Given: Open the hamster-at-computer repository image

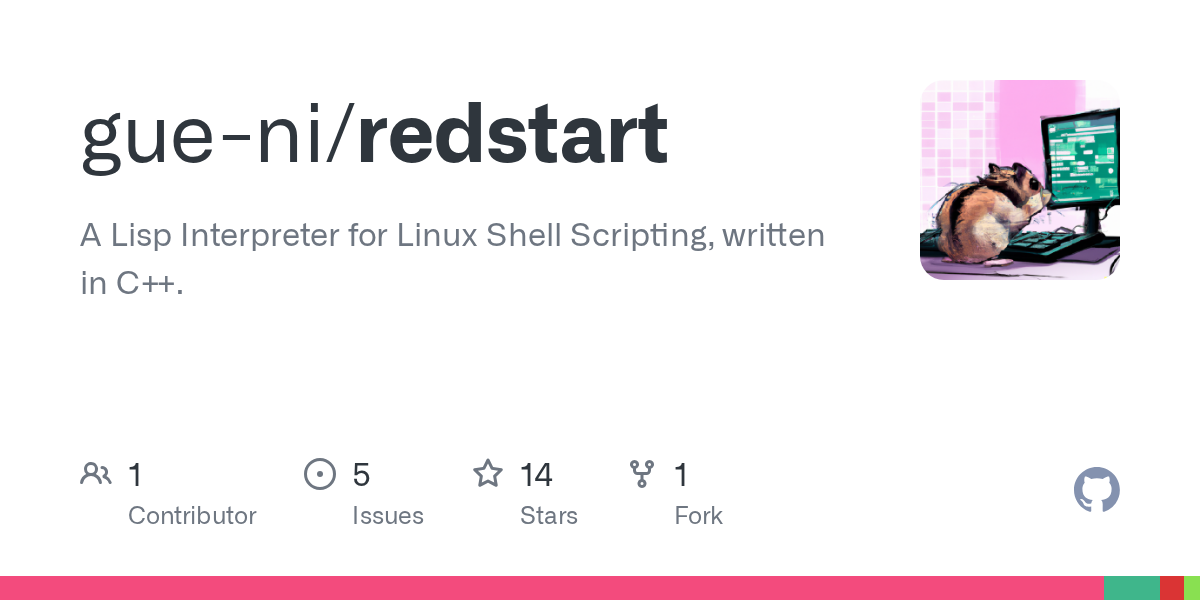Looking at the screenshot, I should point(1019,180).
